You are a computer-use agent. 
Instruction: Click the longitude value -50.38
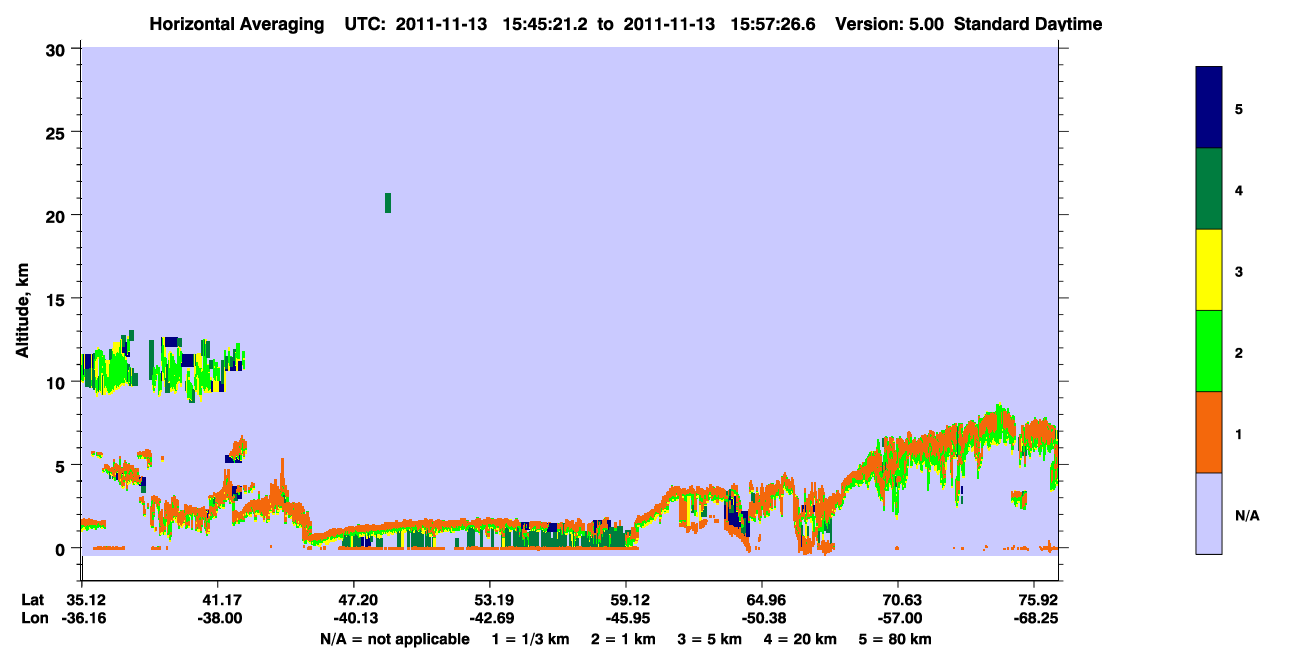(x=763, y=619)
